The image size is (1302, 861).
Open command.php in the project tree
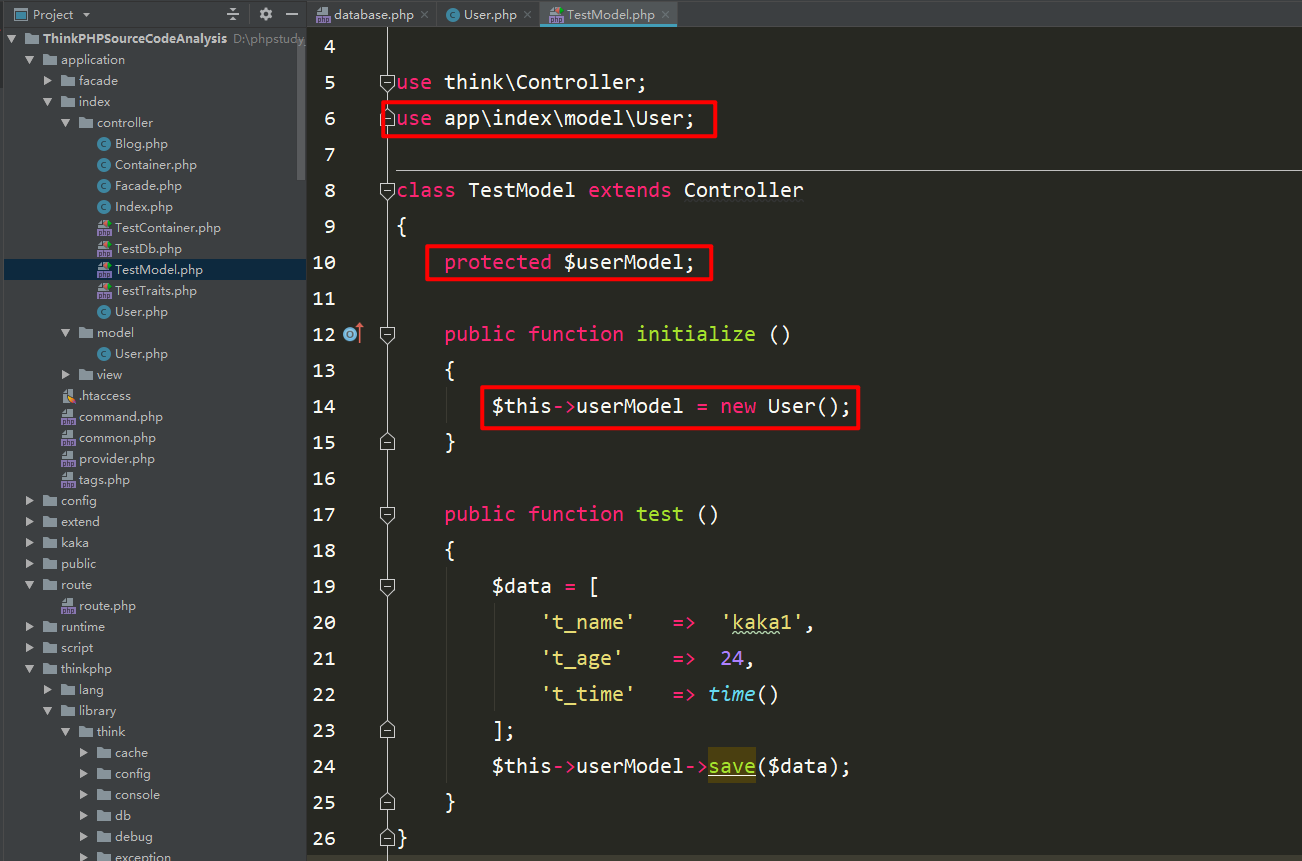point(120,417)
